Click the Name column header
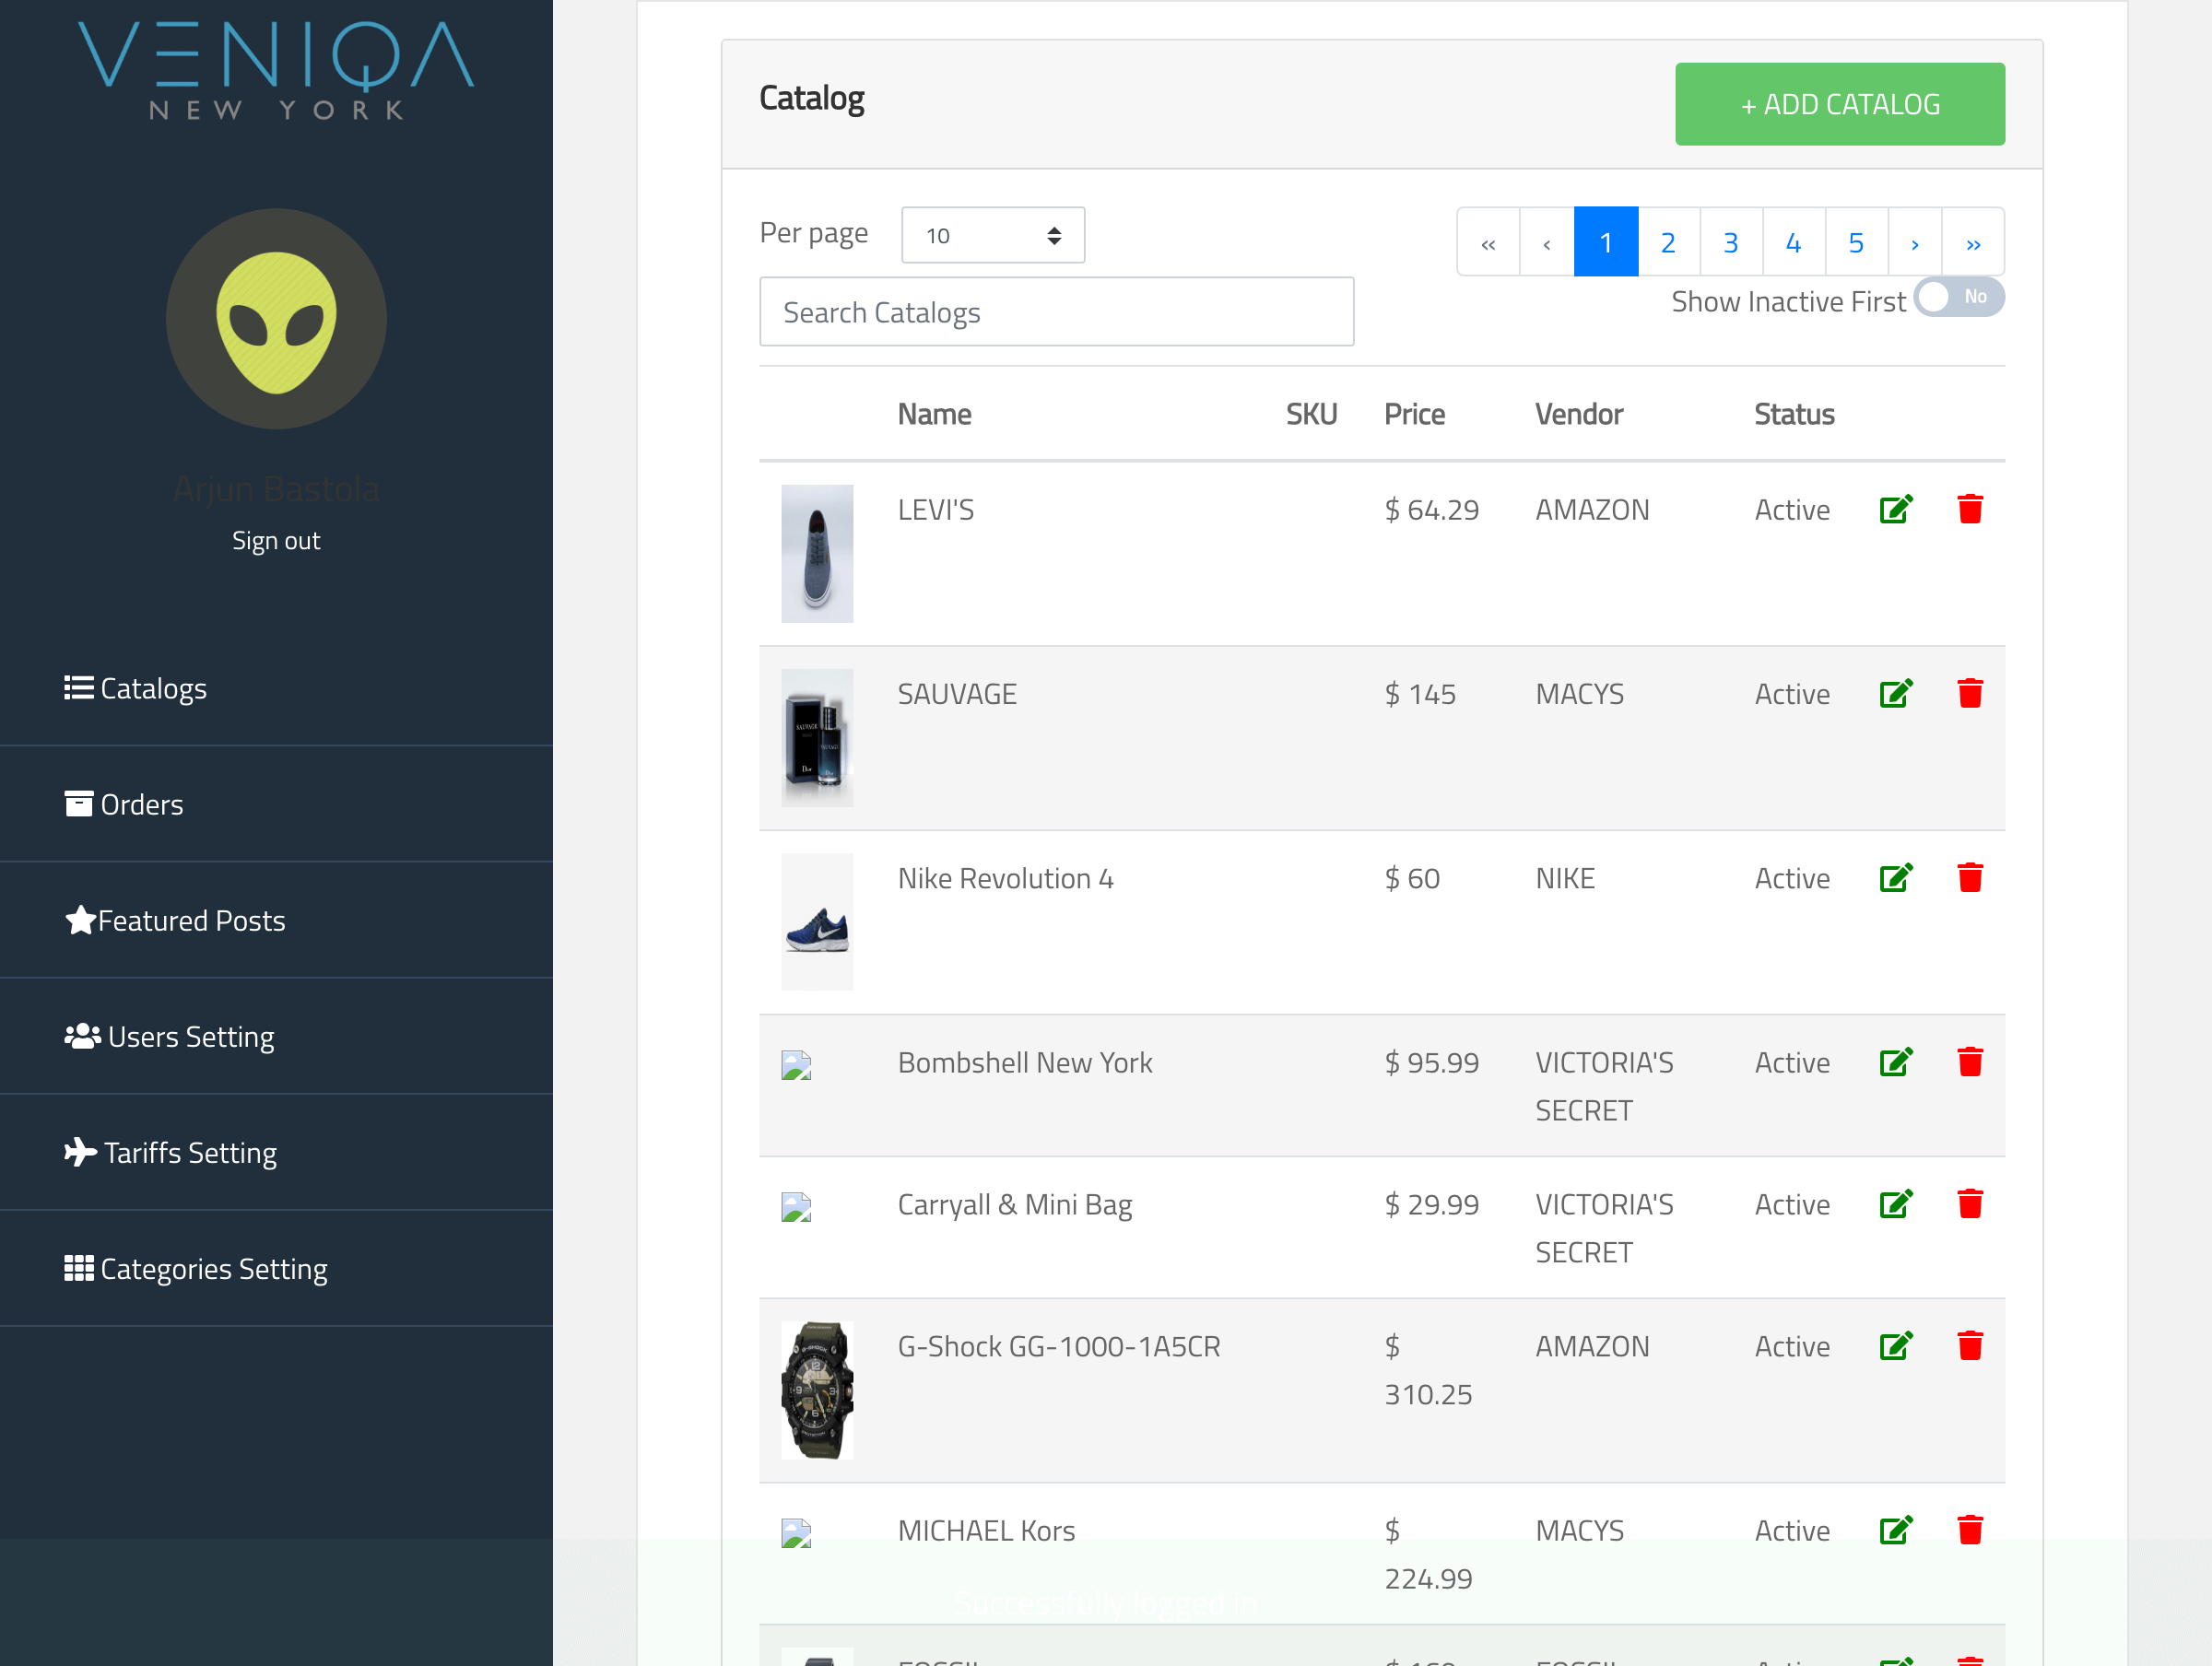 click(x=934, y=414)
